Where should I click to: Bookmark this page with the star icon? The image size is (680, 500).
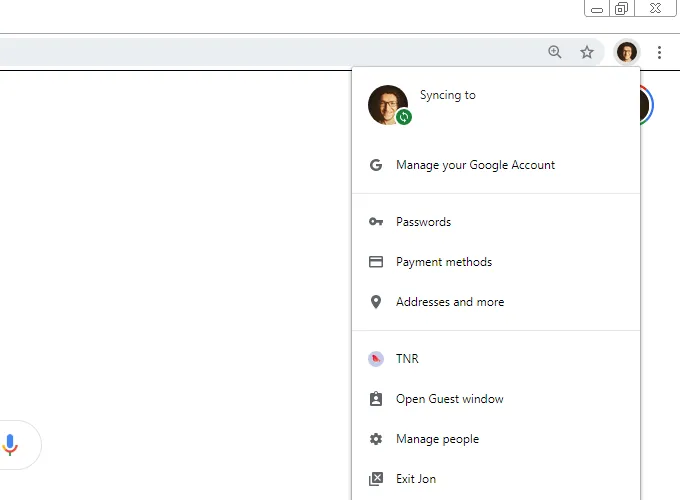coord(587,52)
